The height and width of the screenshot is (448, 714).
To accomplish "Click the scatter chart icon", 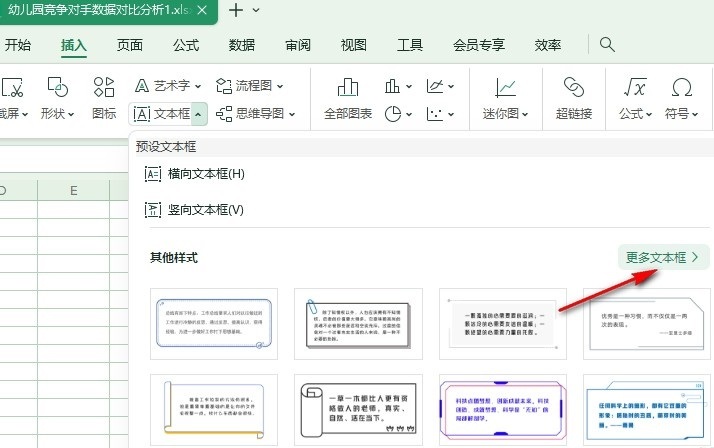I will tap(434, 114).
